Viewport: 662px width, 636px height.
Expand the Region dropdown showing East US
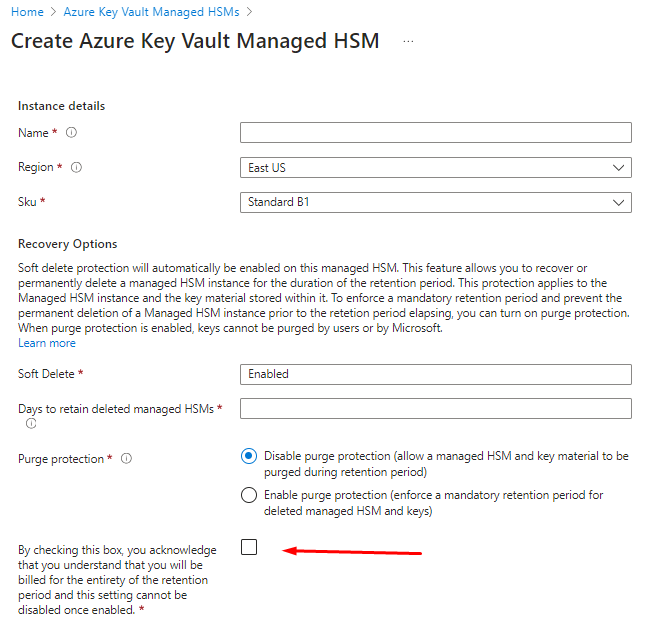pos(435,168)
